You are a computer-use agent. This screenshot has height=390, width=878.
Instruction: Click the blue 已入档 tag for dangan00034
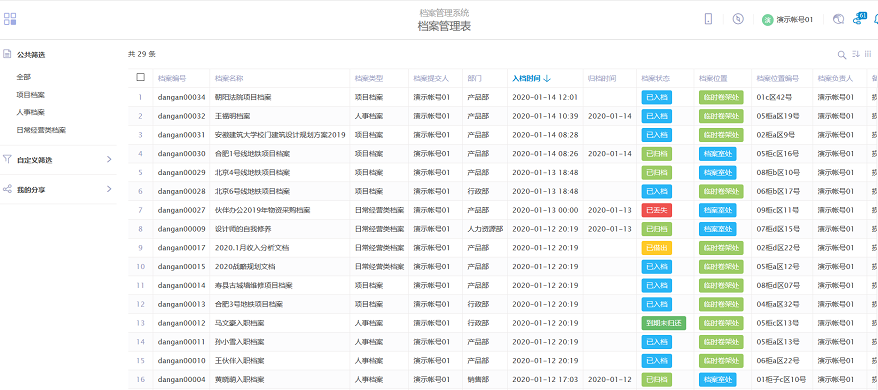pyautogui.click(x=657, y=97)
